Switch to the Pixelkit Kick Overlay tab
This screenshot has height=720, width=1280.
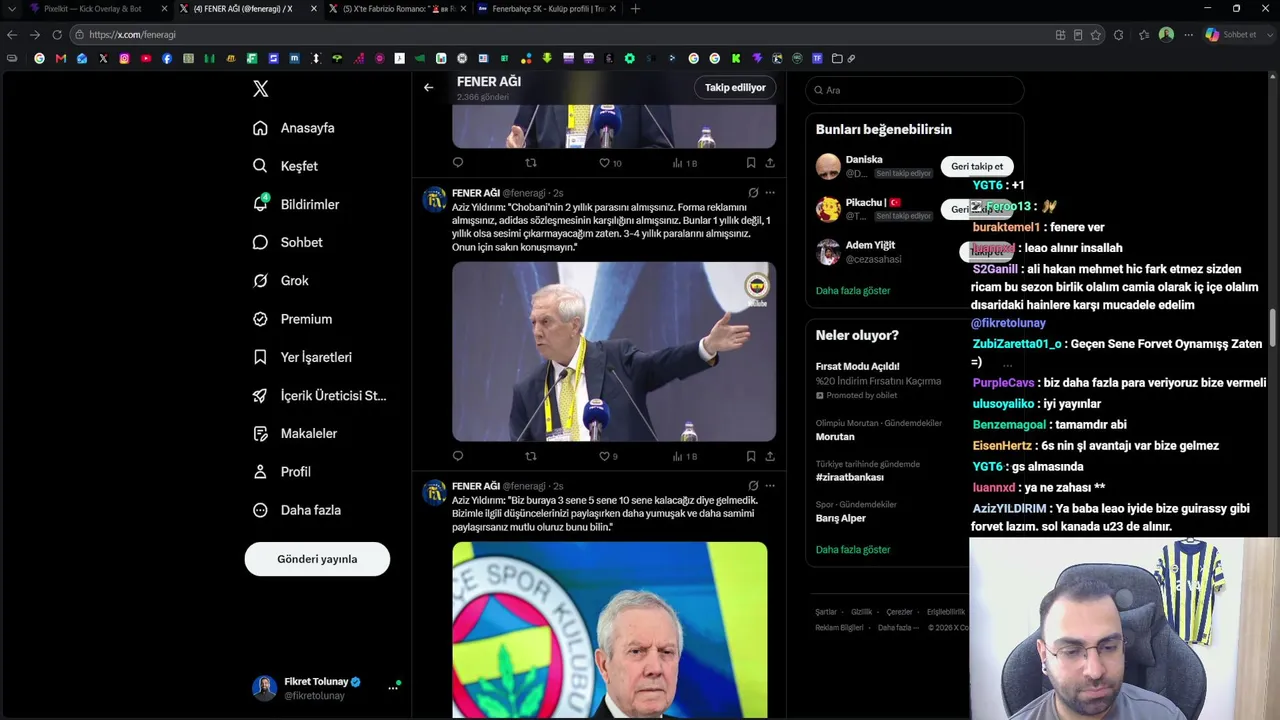[97, 9]
